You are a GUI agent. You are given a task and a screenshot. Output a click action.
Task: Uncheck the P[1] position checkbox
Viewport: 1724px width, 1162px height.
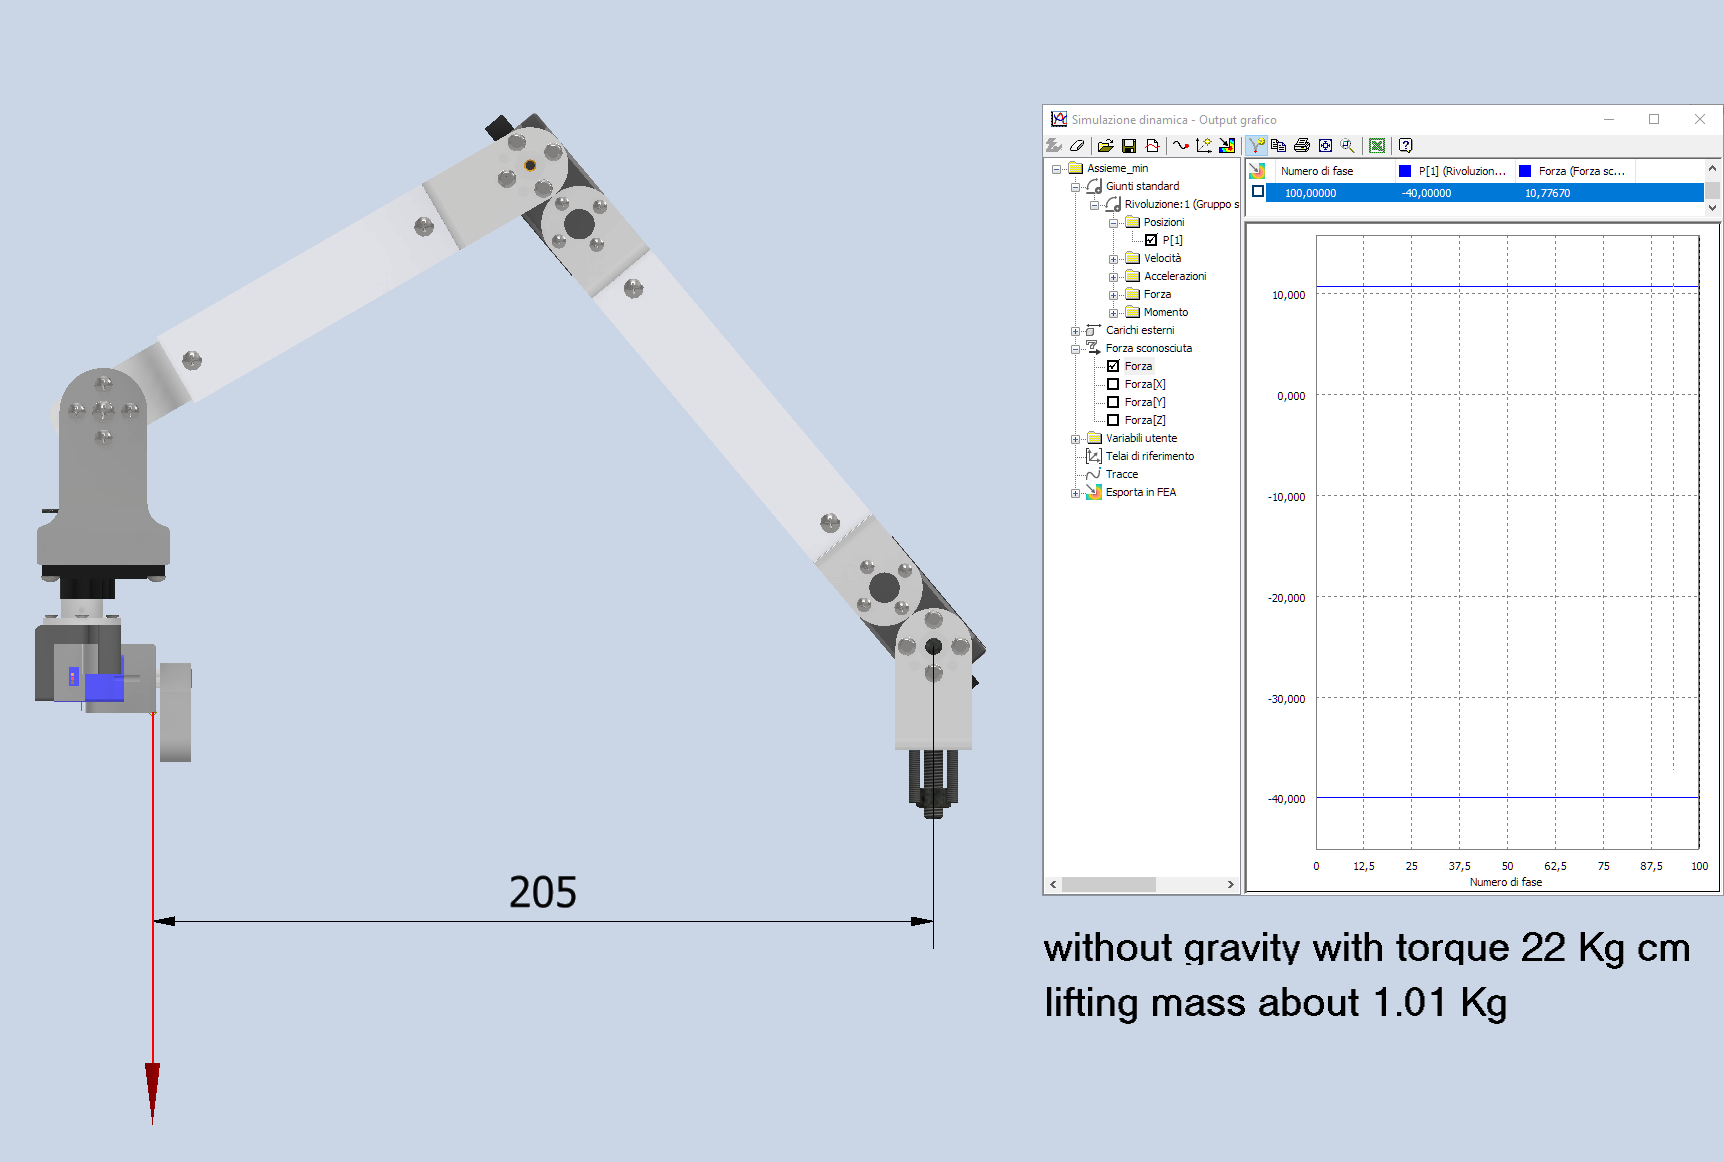pyautogui.click(x=1151, y=240)
